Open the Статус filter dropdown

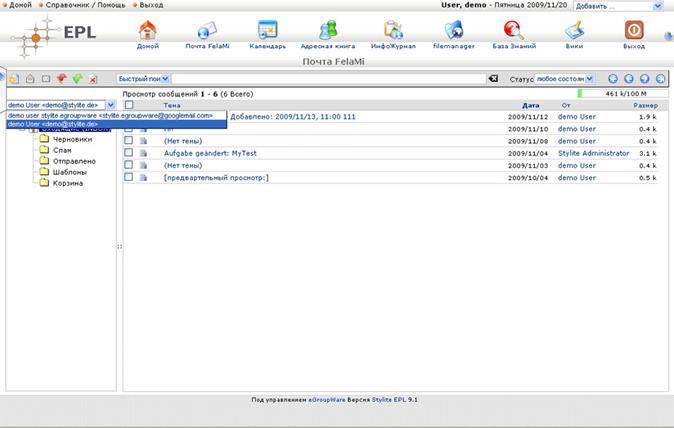[565, 78]
